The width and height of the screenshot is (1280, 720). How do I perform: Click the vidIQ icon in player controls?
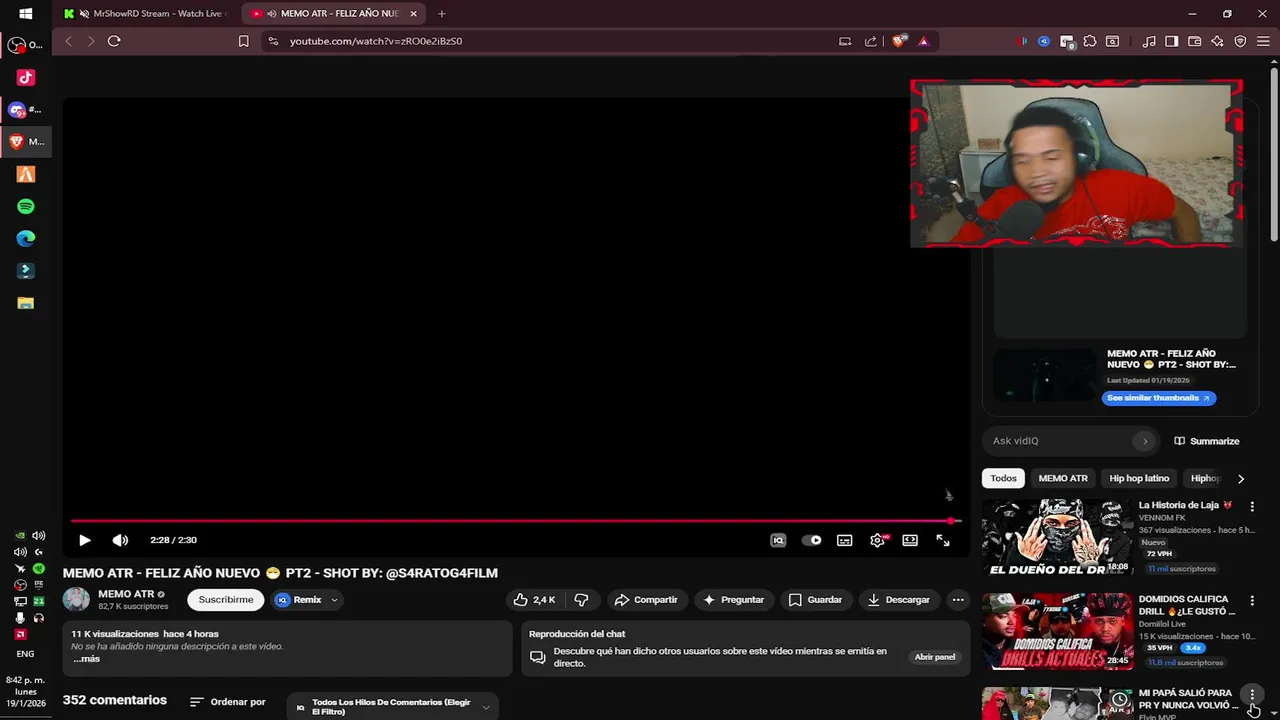tap(778, 540)
